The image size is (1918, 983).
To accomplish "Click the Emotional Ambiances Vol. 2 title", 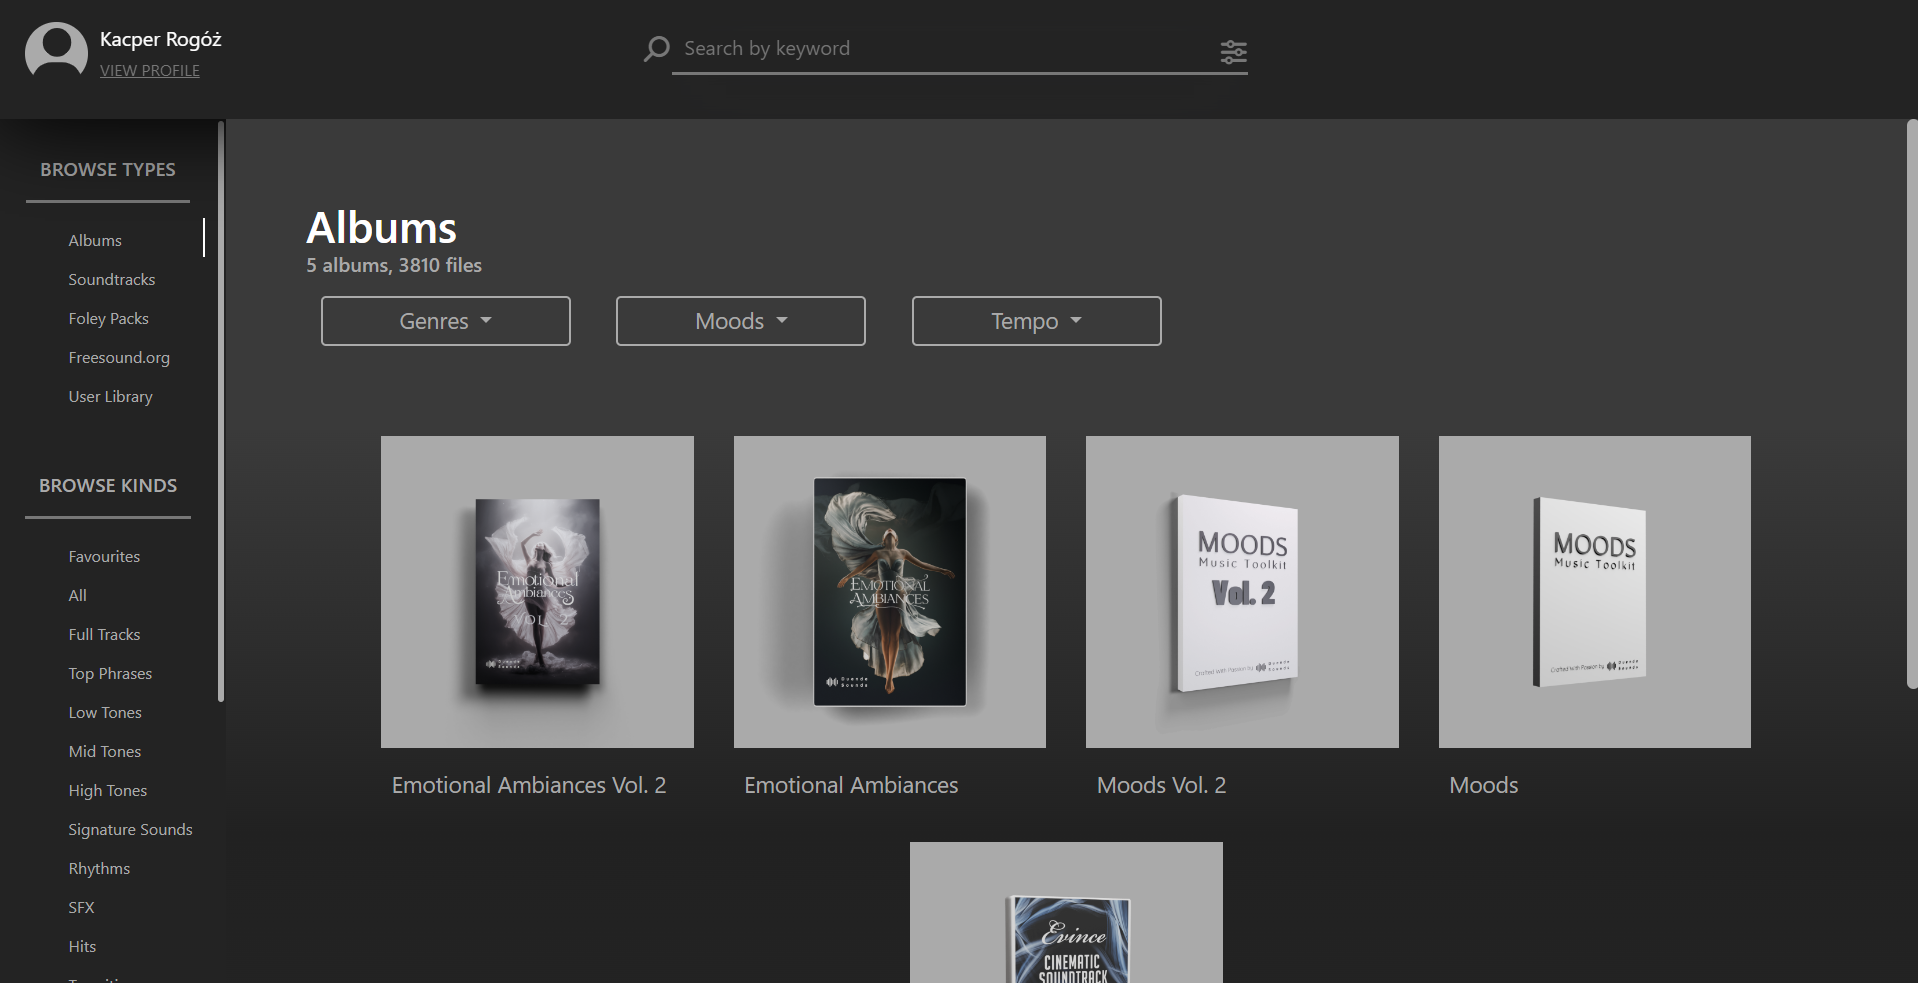I will (x=529, y=786).
